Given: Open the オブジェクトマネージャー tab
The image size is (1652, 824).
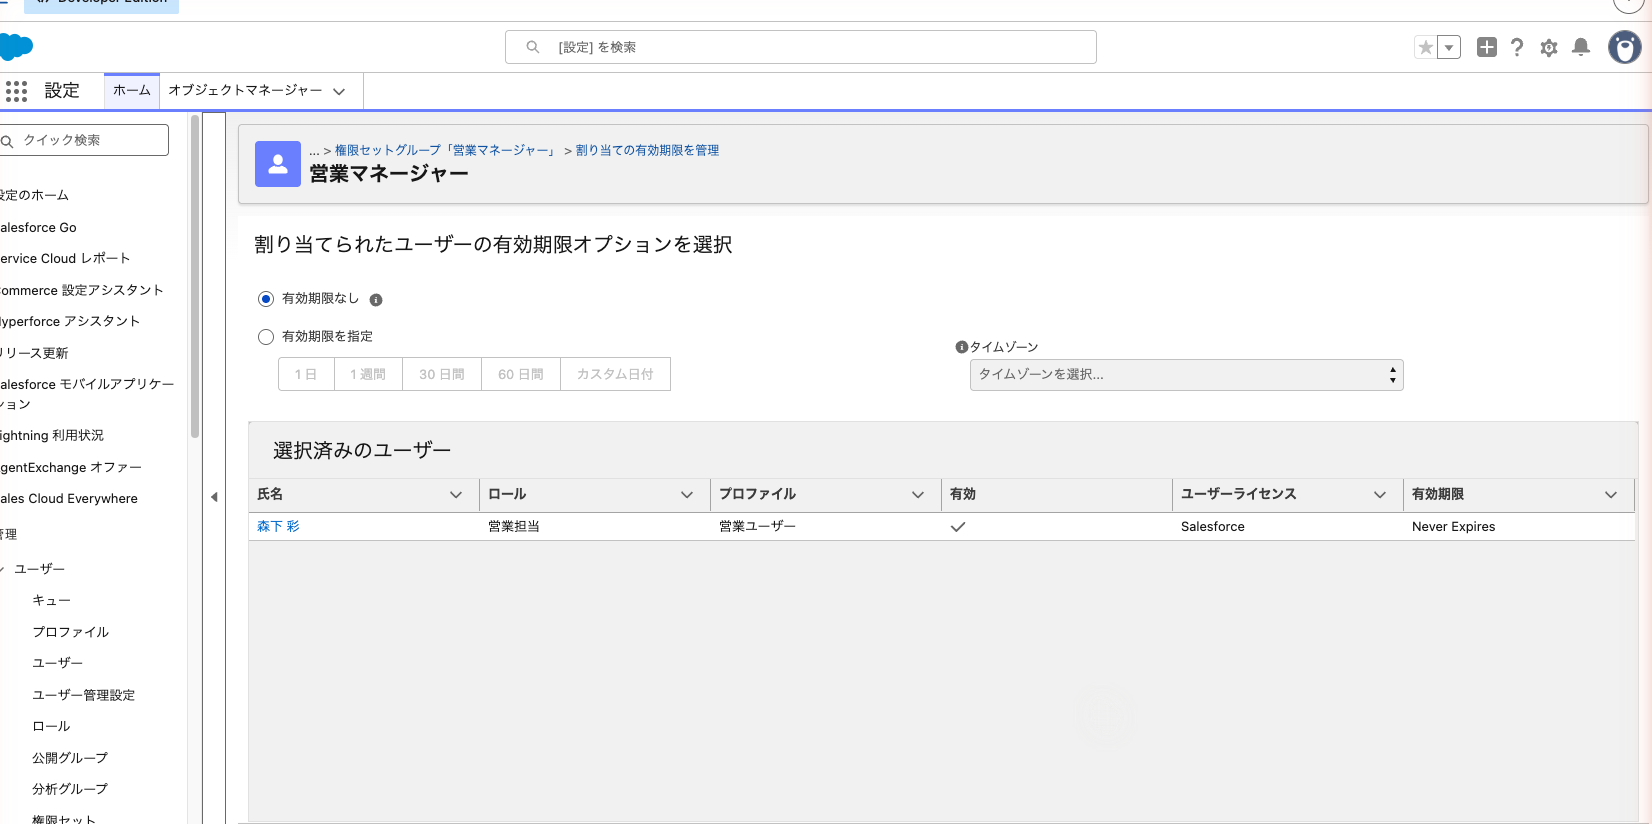Looking at the screenshot, I should coord(245,90).
